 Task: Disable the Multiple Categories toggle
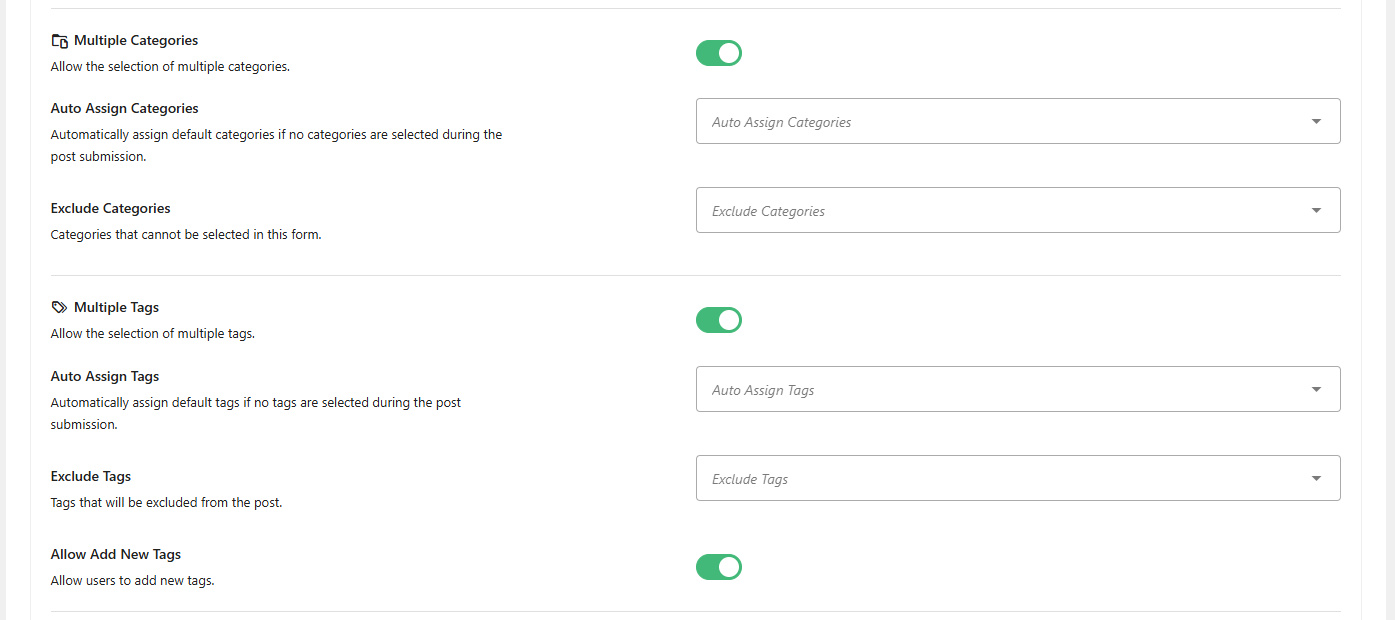(719, 53)
